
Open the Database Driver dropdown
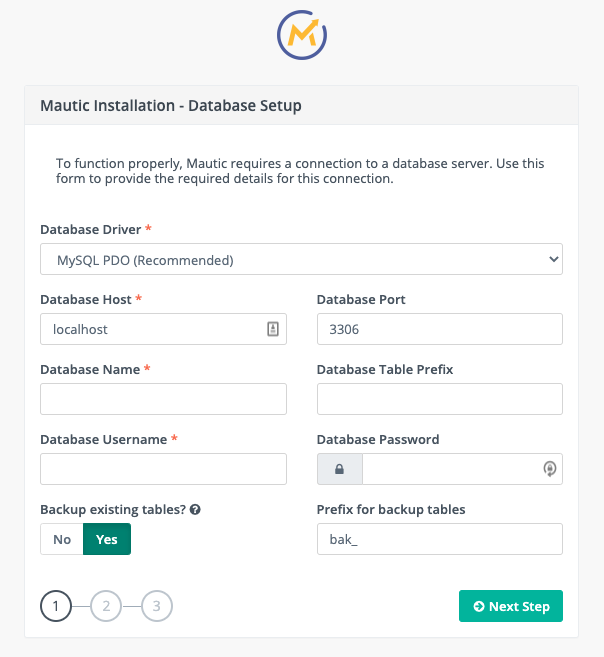pyautogui.click(x=301, y=260)
